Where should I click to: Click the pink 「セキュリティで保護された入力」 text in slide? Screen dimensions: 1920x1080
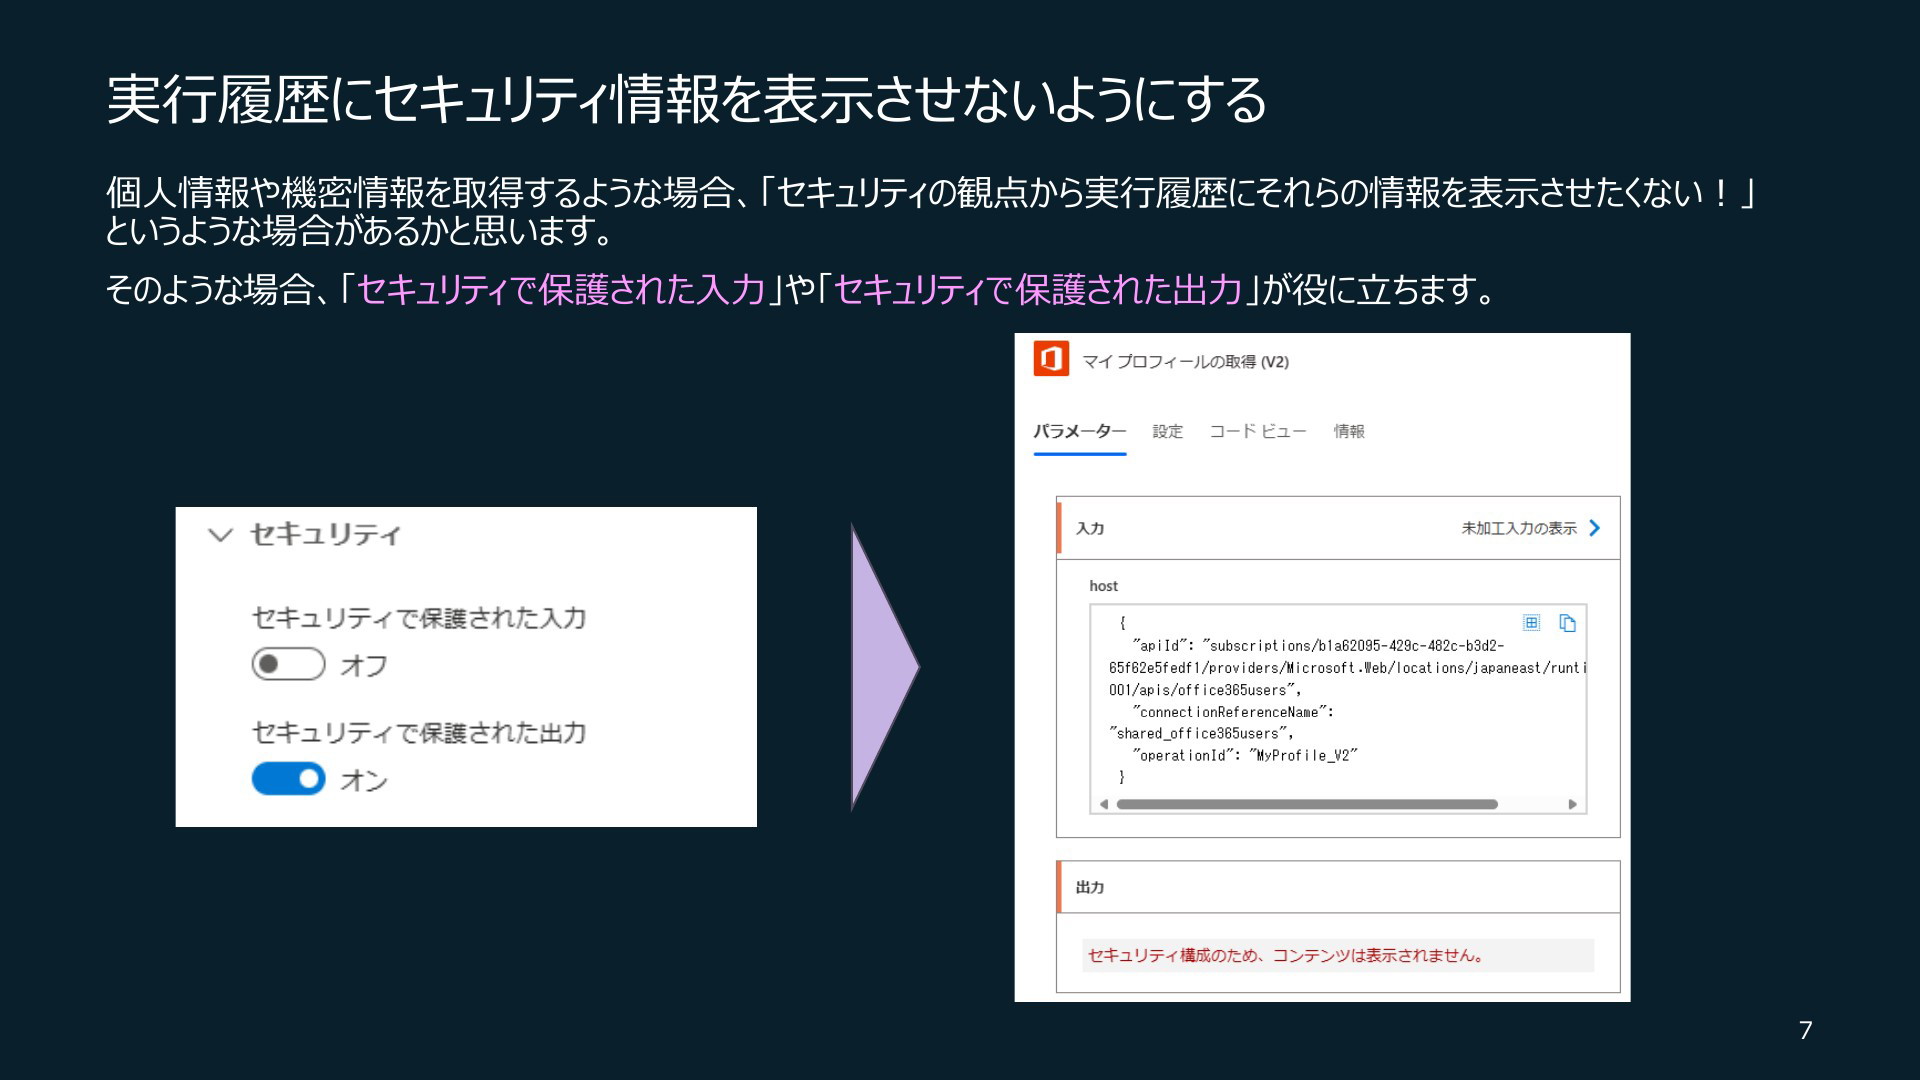561,290
